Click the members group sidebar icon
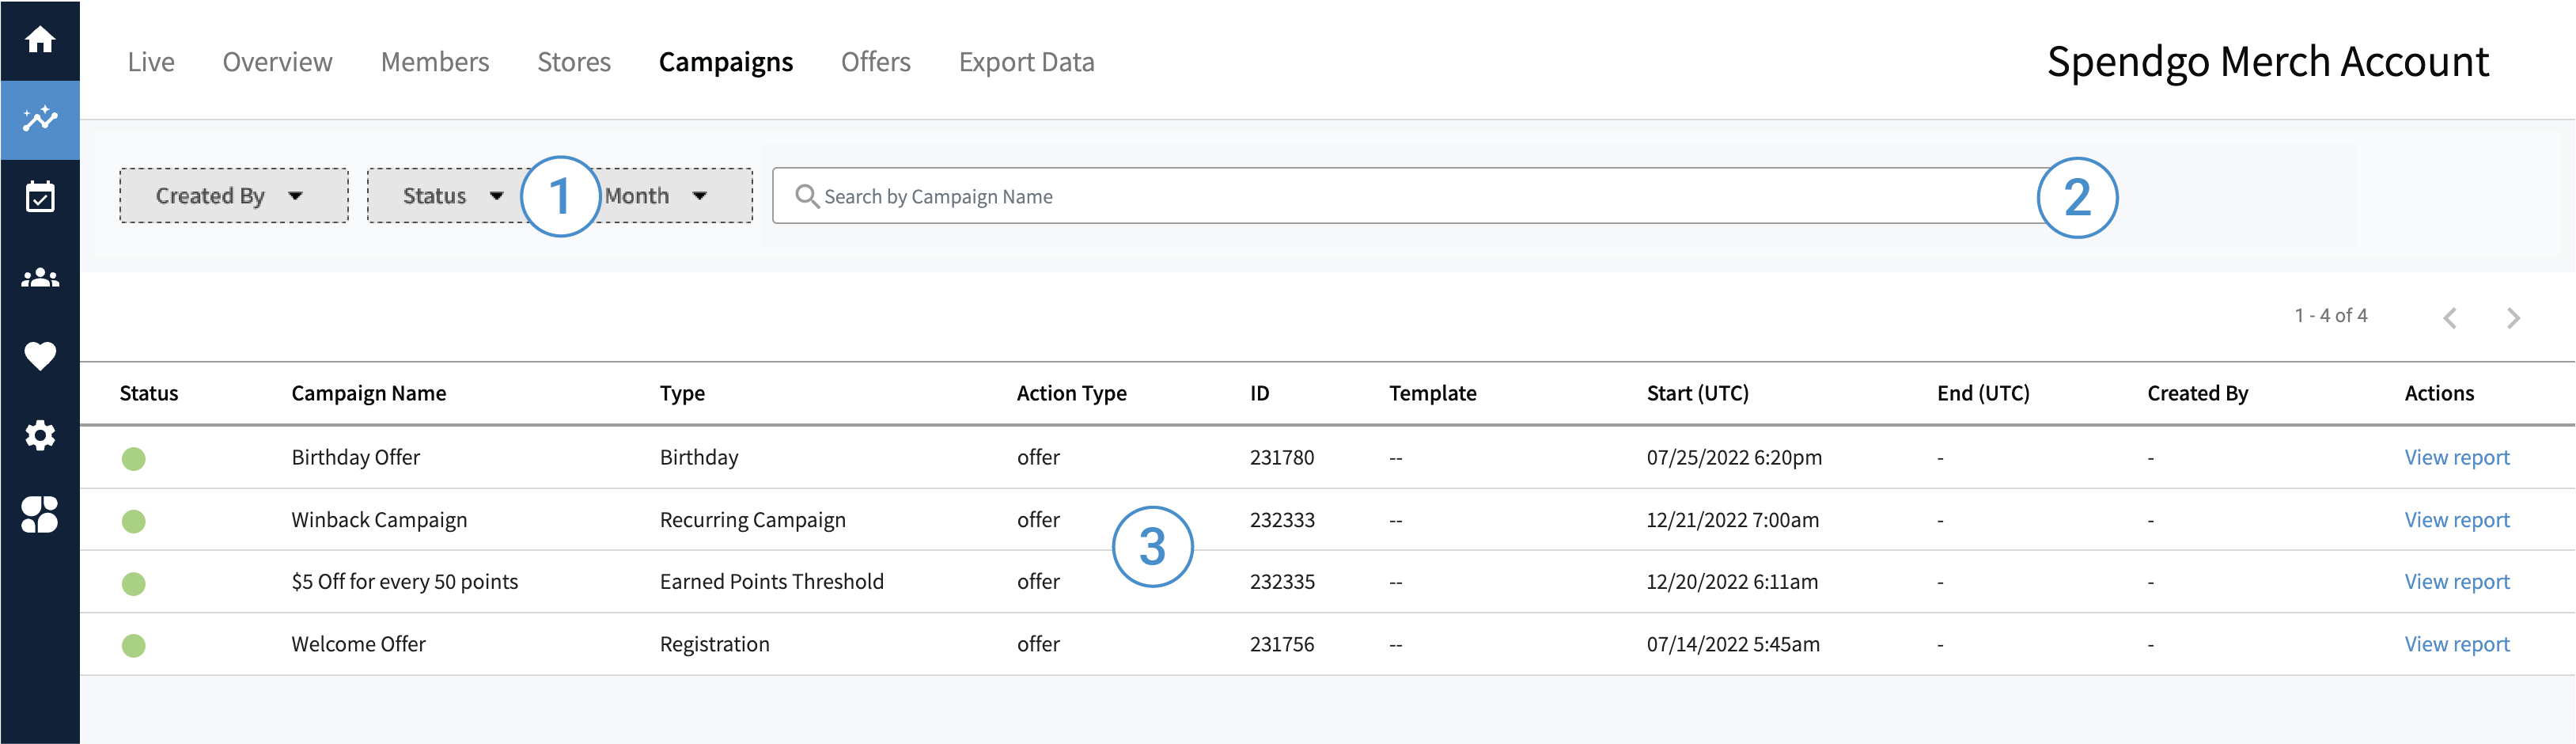2576x744 pixels. tap(40, 277)
